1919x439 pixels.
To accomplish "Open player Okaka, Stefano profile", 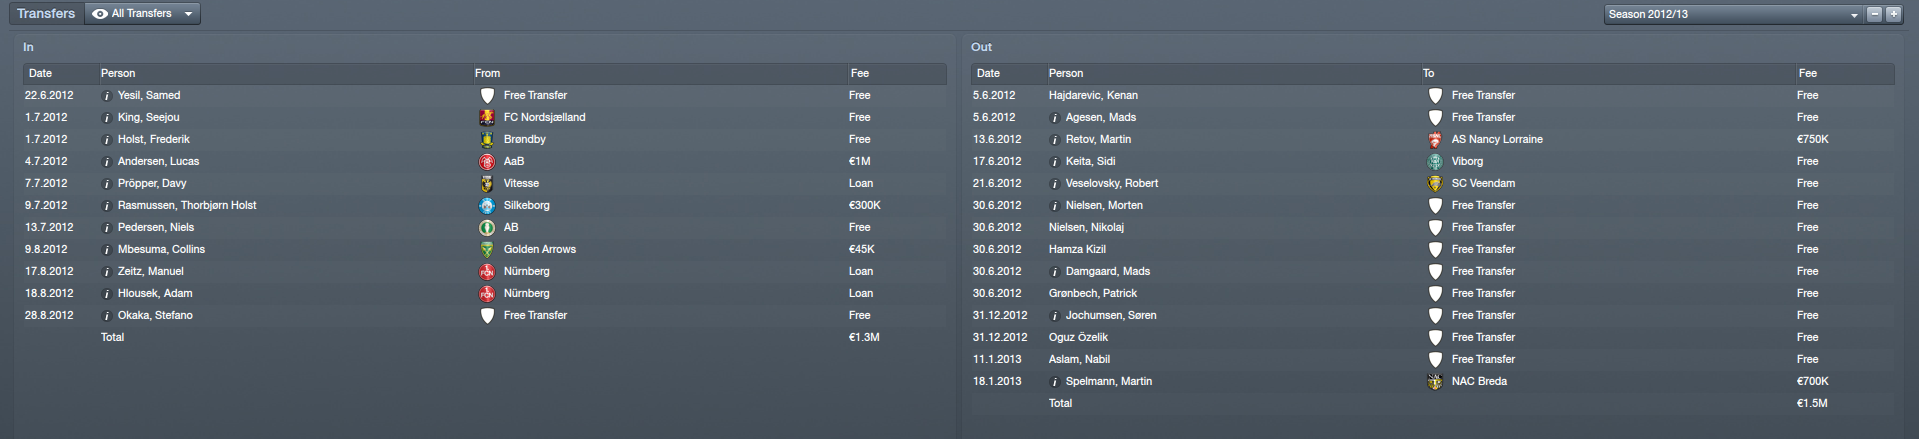I will (x=155, y=315).
